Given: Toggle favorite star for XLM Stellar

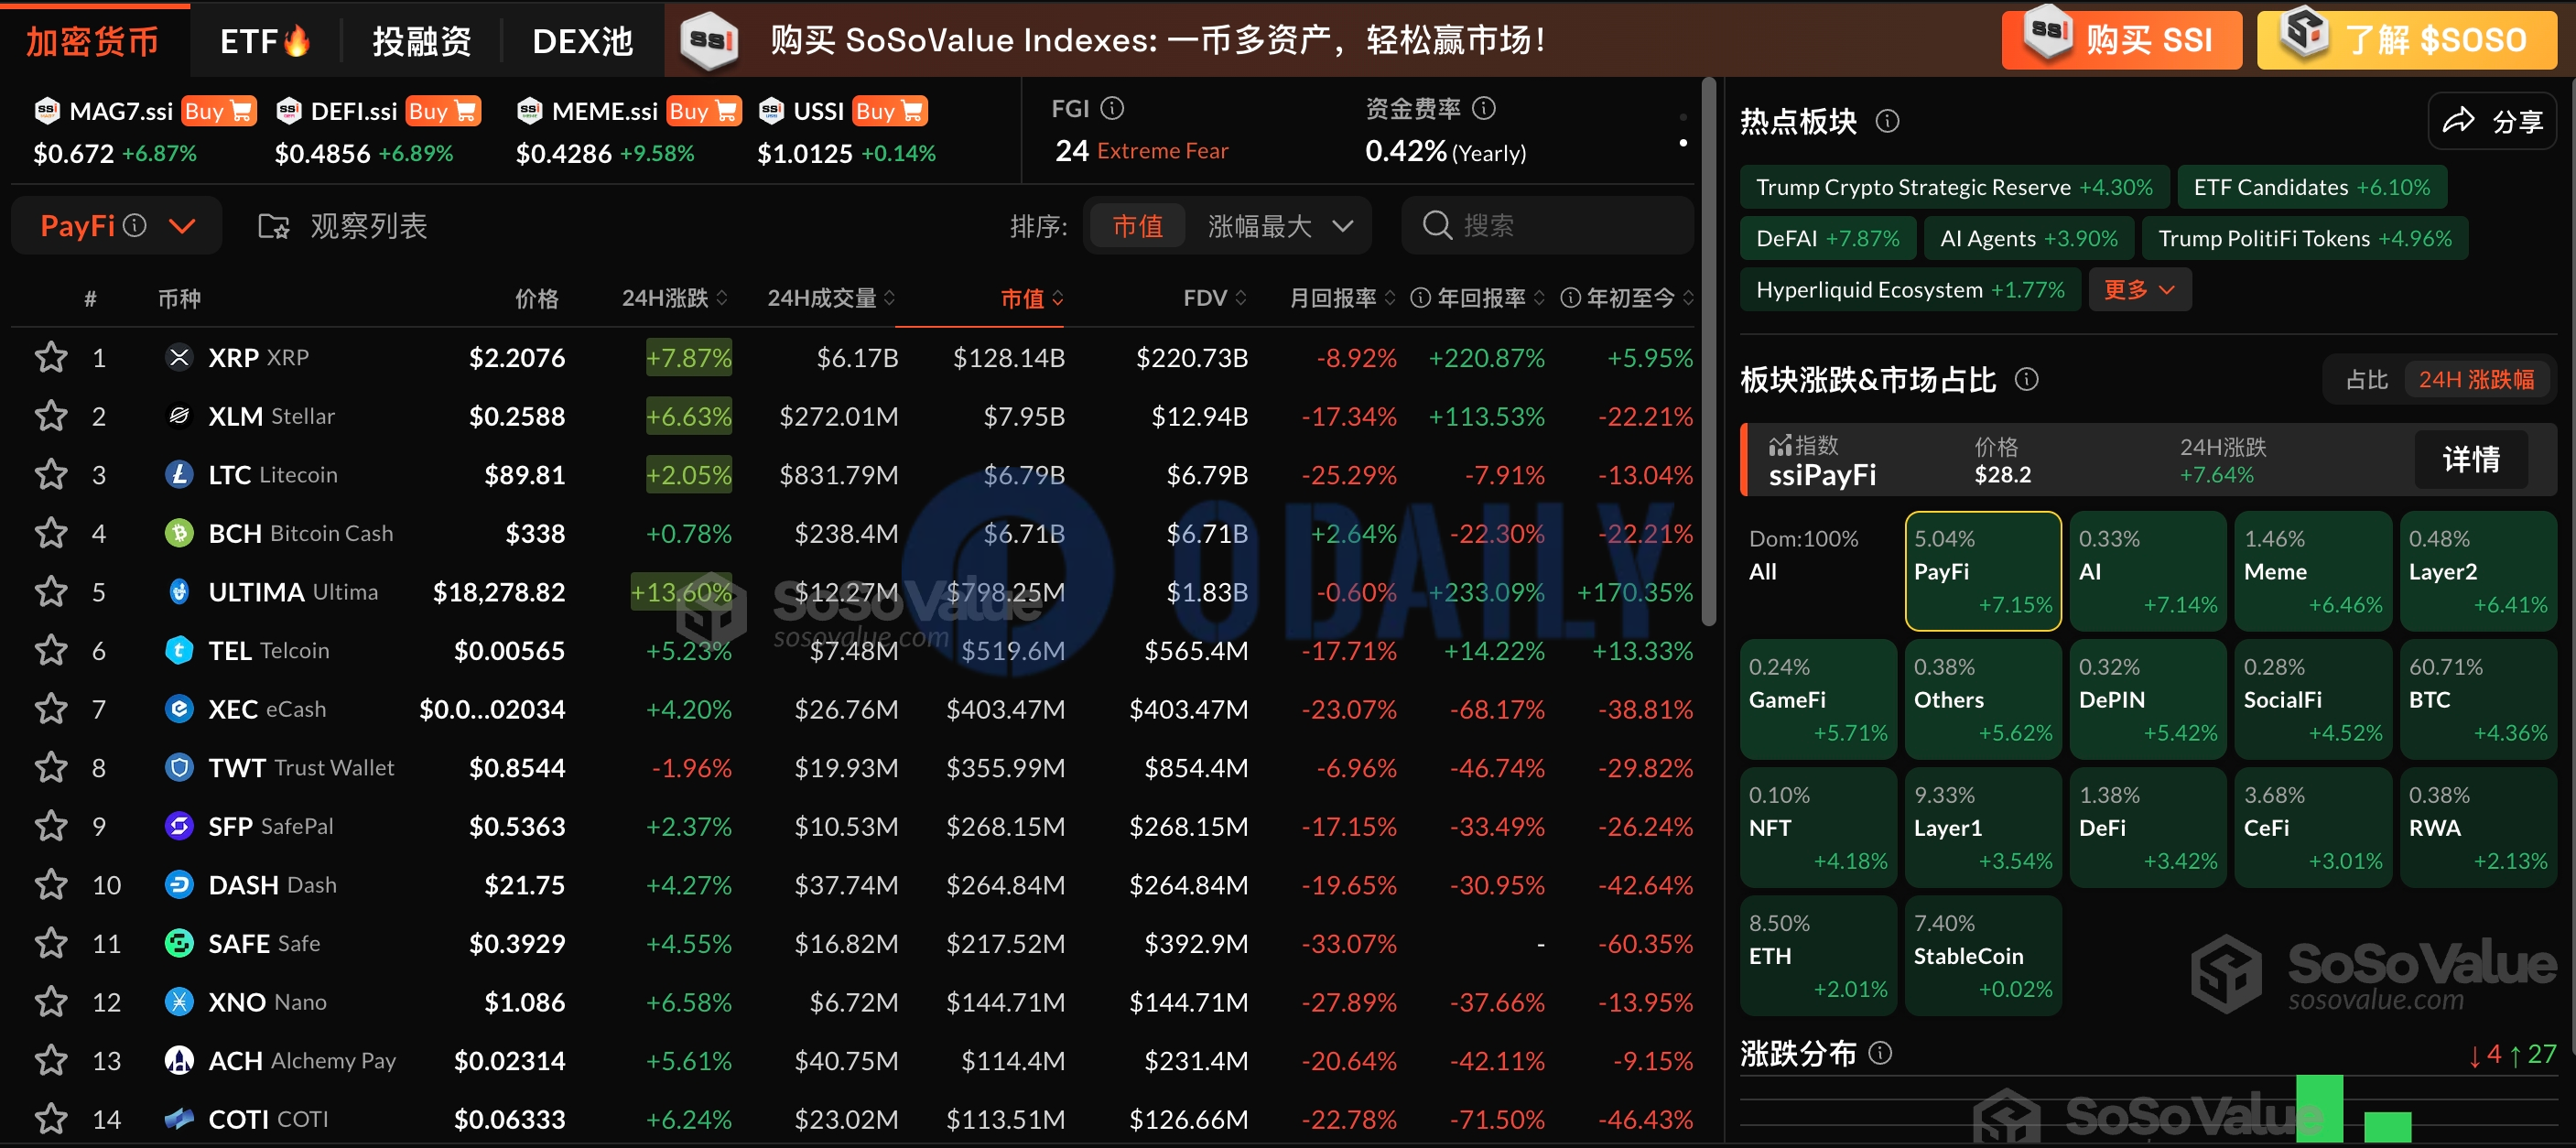Looking at the screenshot, I should click(51, 416).
